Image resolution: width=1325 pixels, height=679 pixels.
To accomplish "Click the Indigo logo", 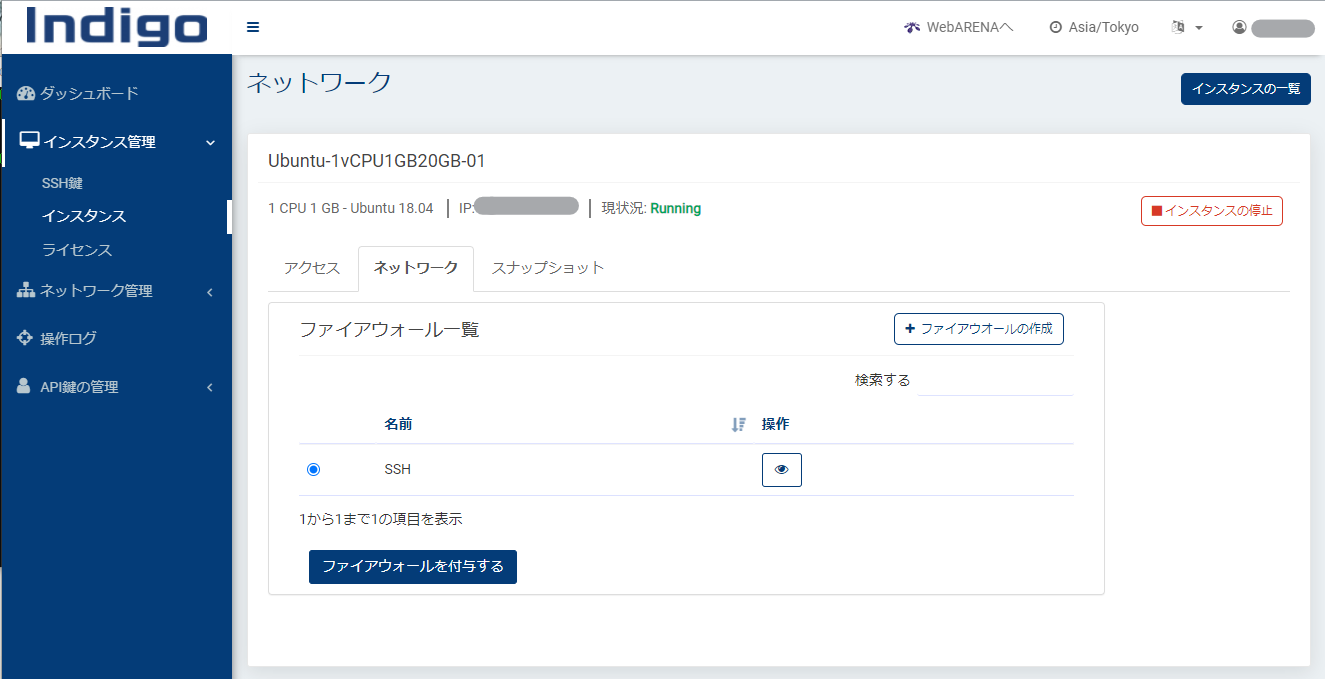I will [x=116, y=27].
